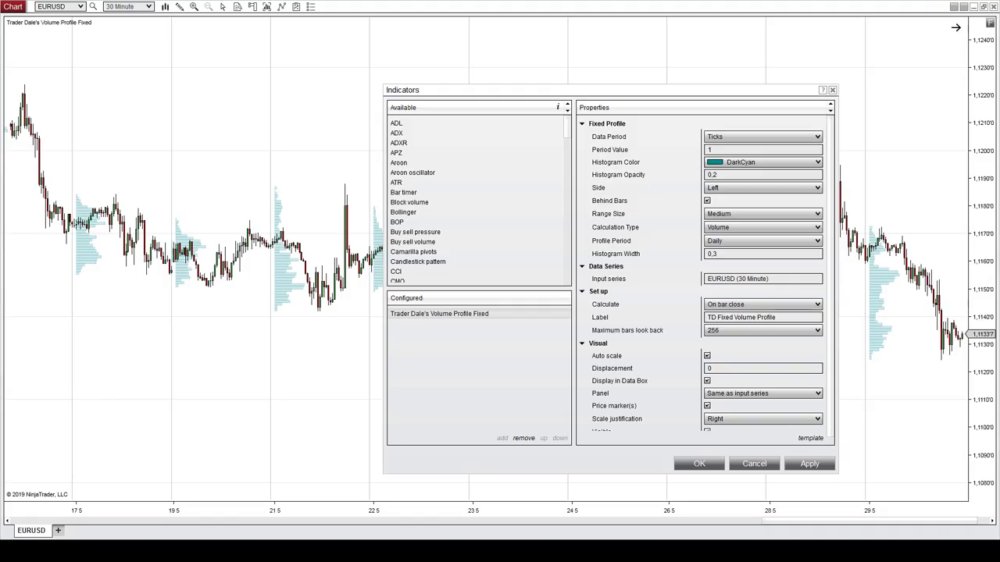Open the Calculate dropdown

click(x=763, y=304)
